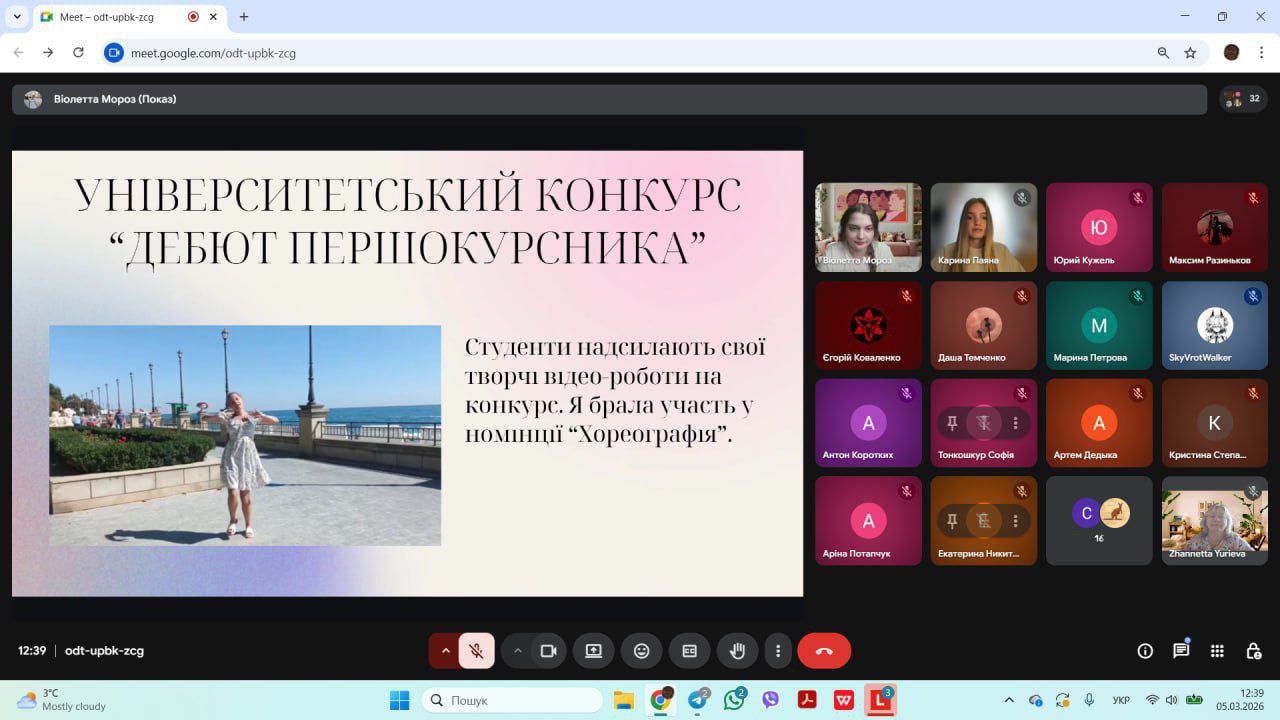Open the share screen option
1280x720 pixels.
pyautogui.click(x=593, y=651)
